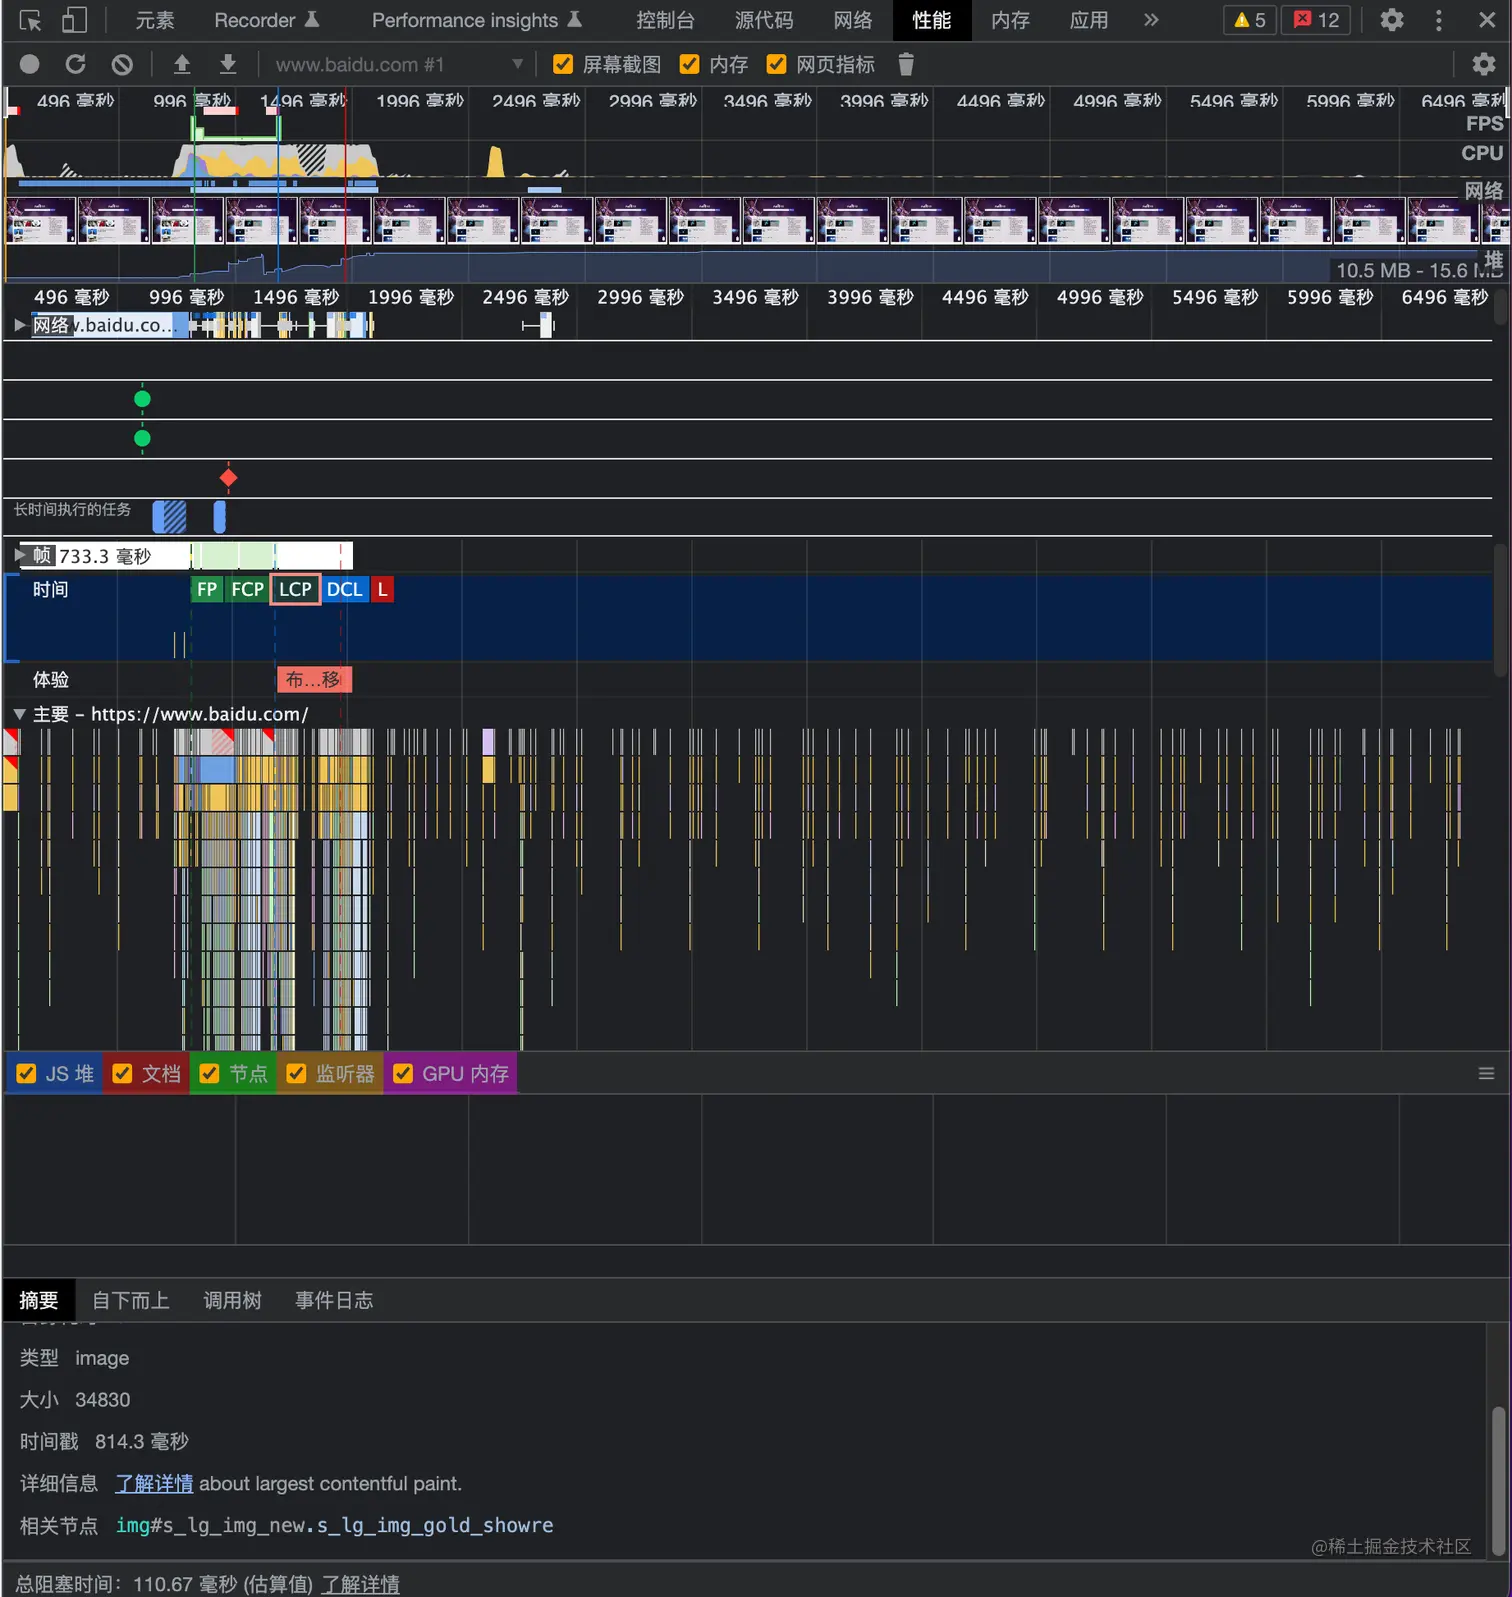1512x1597 pixels.
Task: Open the 自下而上 tab
Action: click(x=130, y=1300)
